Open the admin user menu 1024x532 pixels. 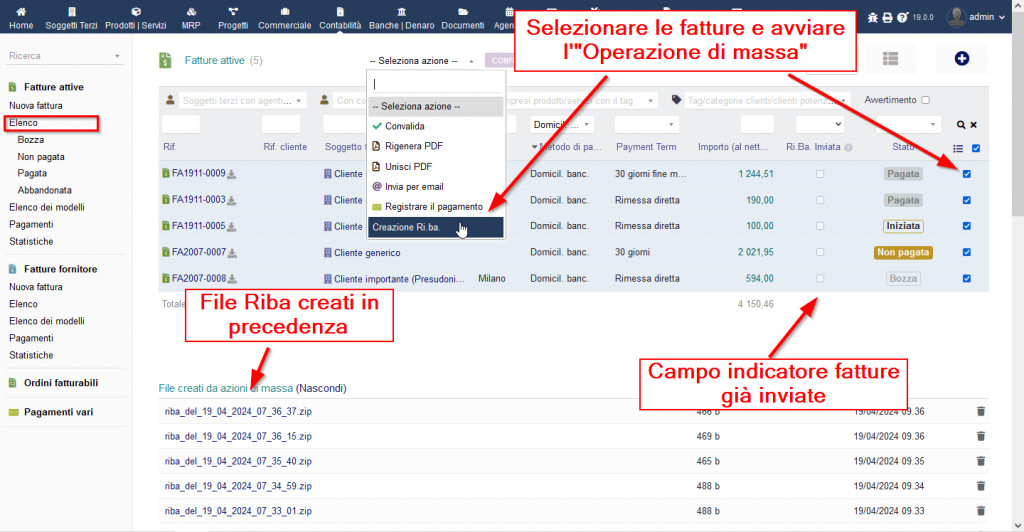(976, 17)
